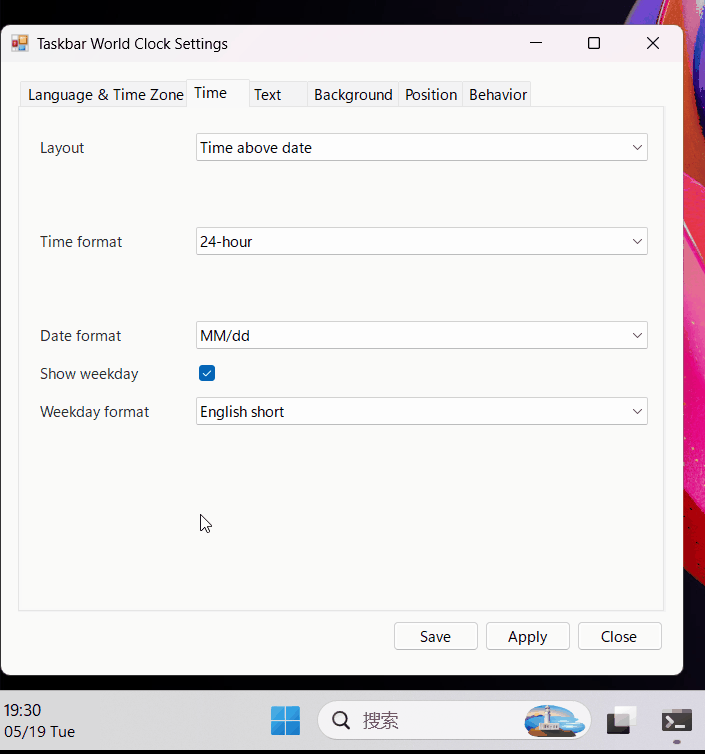Click the search magnifier icon in taskbar
705x754 pixels.
(341, 720)
